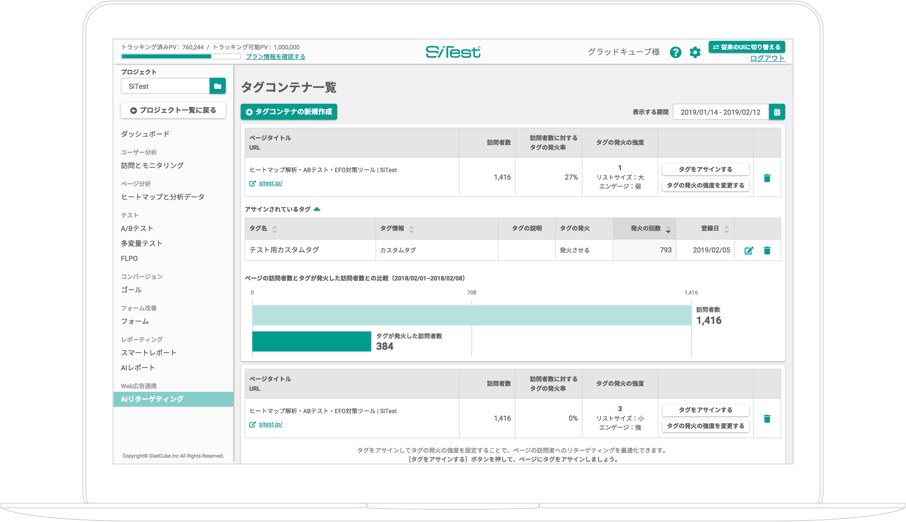Click the SiTest project name field
The height and width of the screenshot is (522, 906).
(165, 86)
